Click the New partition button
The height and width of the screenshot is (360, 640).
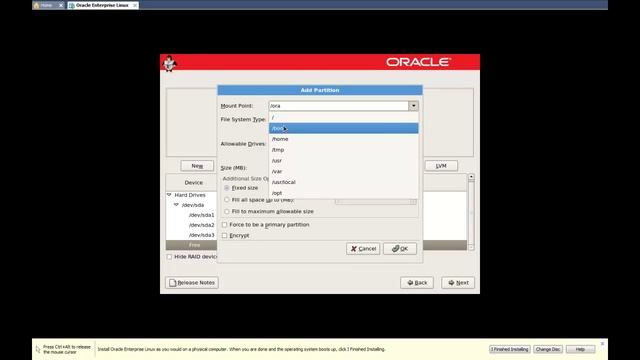tap(197, 166)
